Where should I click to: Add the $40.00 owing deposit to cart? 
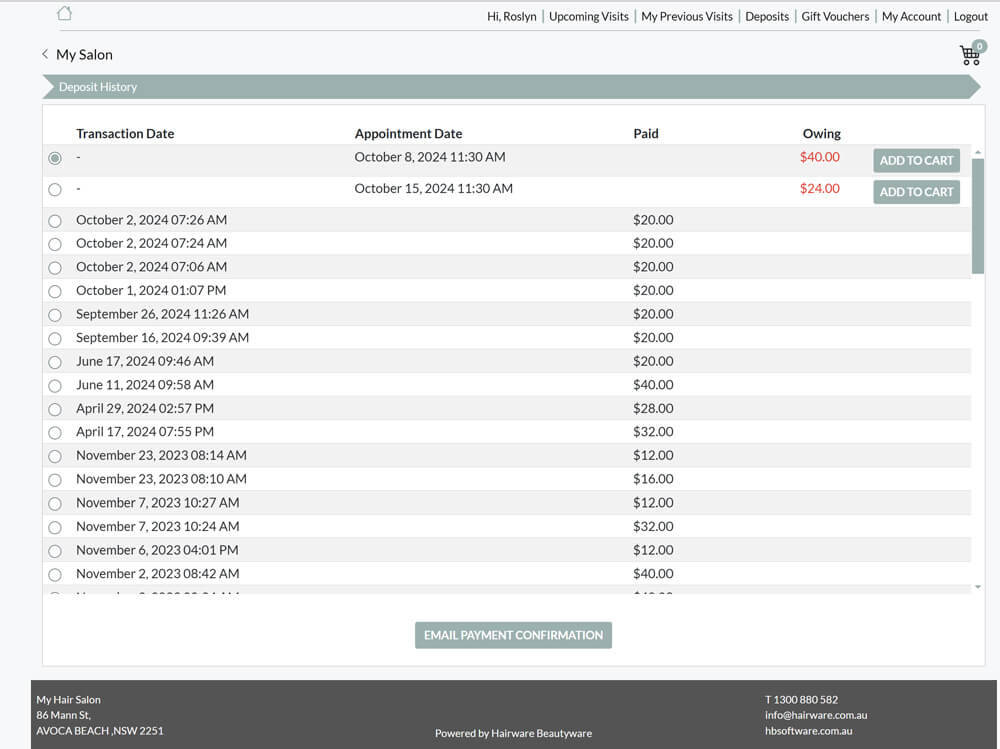(x=916, y=160)
